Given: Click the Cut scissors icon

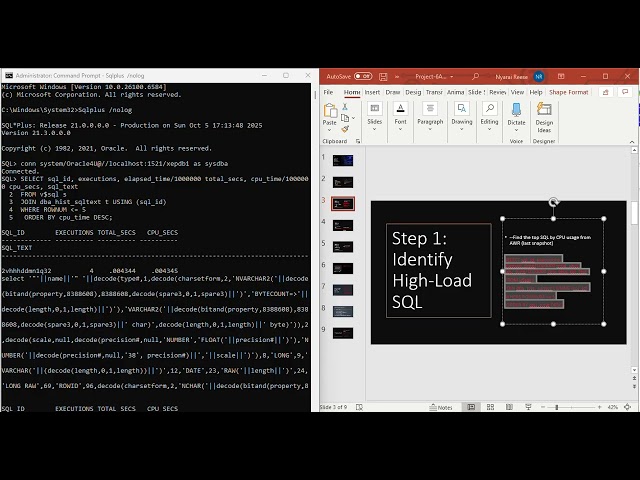Looking at the screenshot, I should [x=345, y=107].
